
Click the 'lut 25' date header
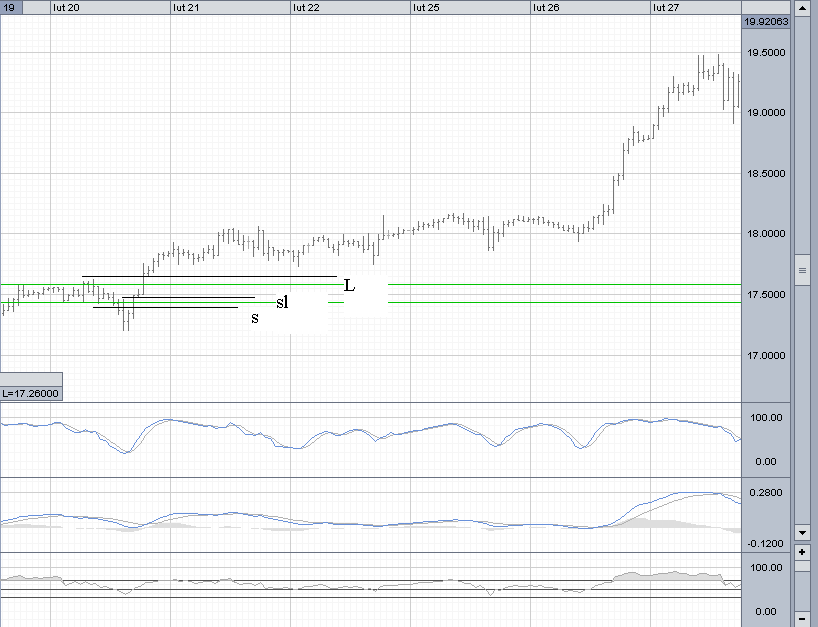[x=426, y=7]
